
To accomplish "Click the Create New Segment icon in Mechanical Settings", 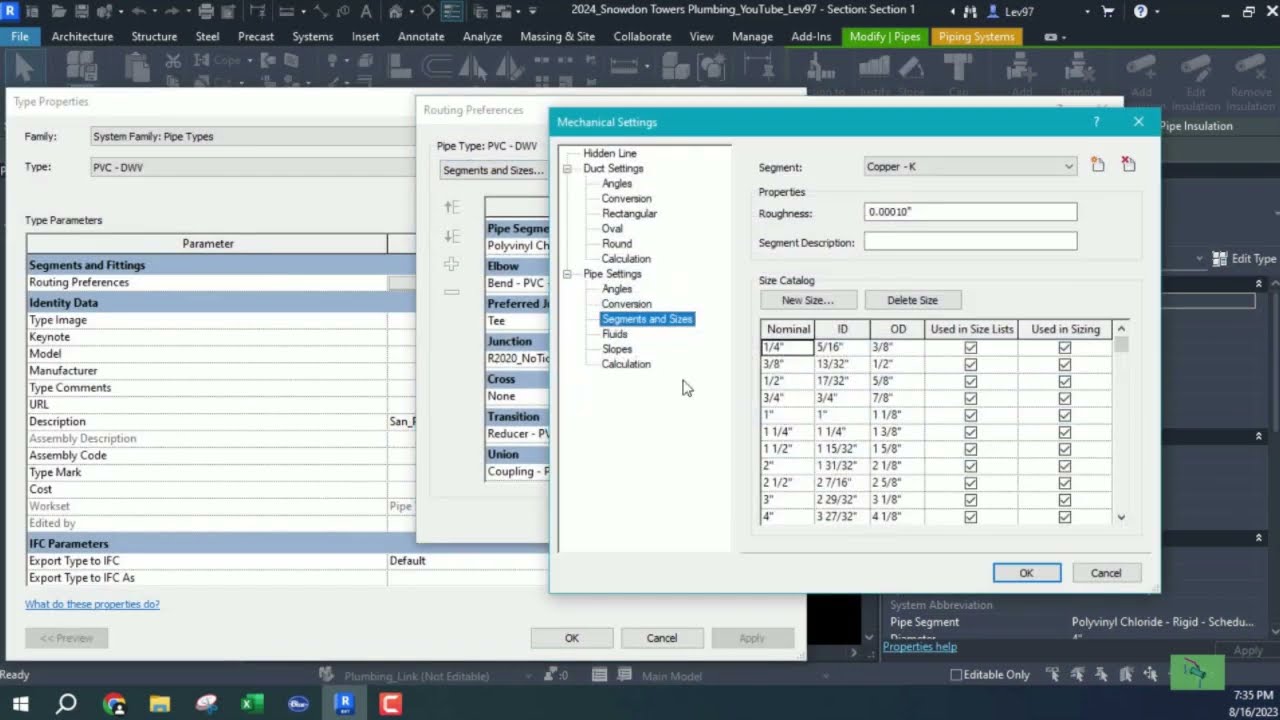I will pos(1098,165).
